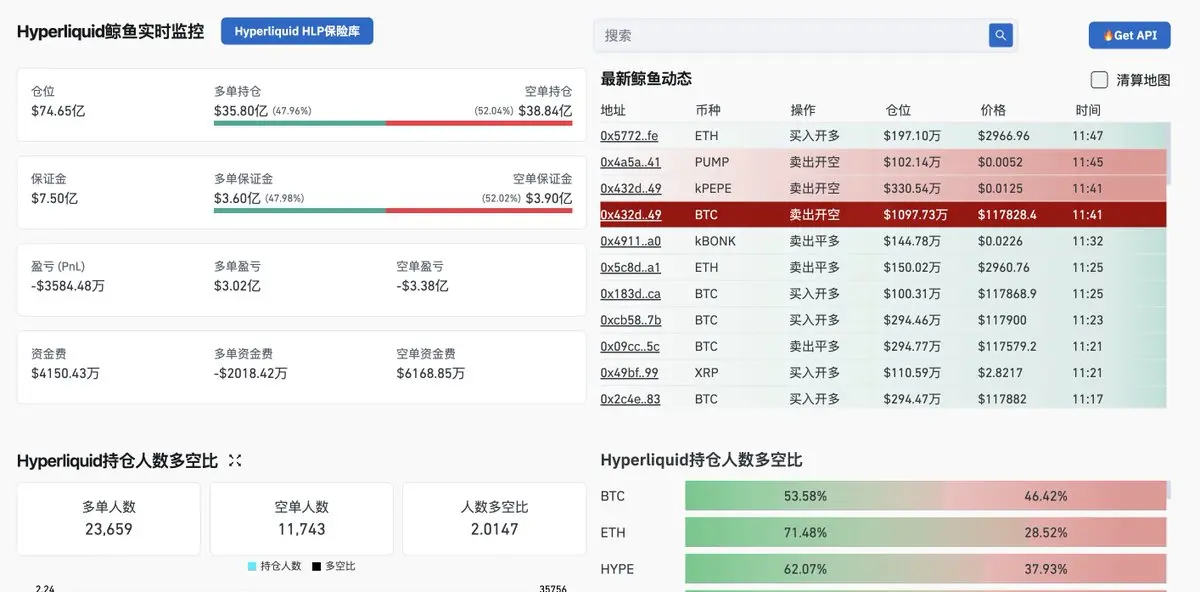Open address 0x432d..49 in kPEPE row
Image resolution: width=1200 pixels, height=592 pixels.
(x=631, y=188)
